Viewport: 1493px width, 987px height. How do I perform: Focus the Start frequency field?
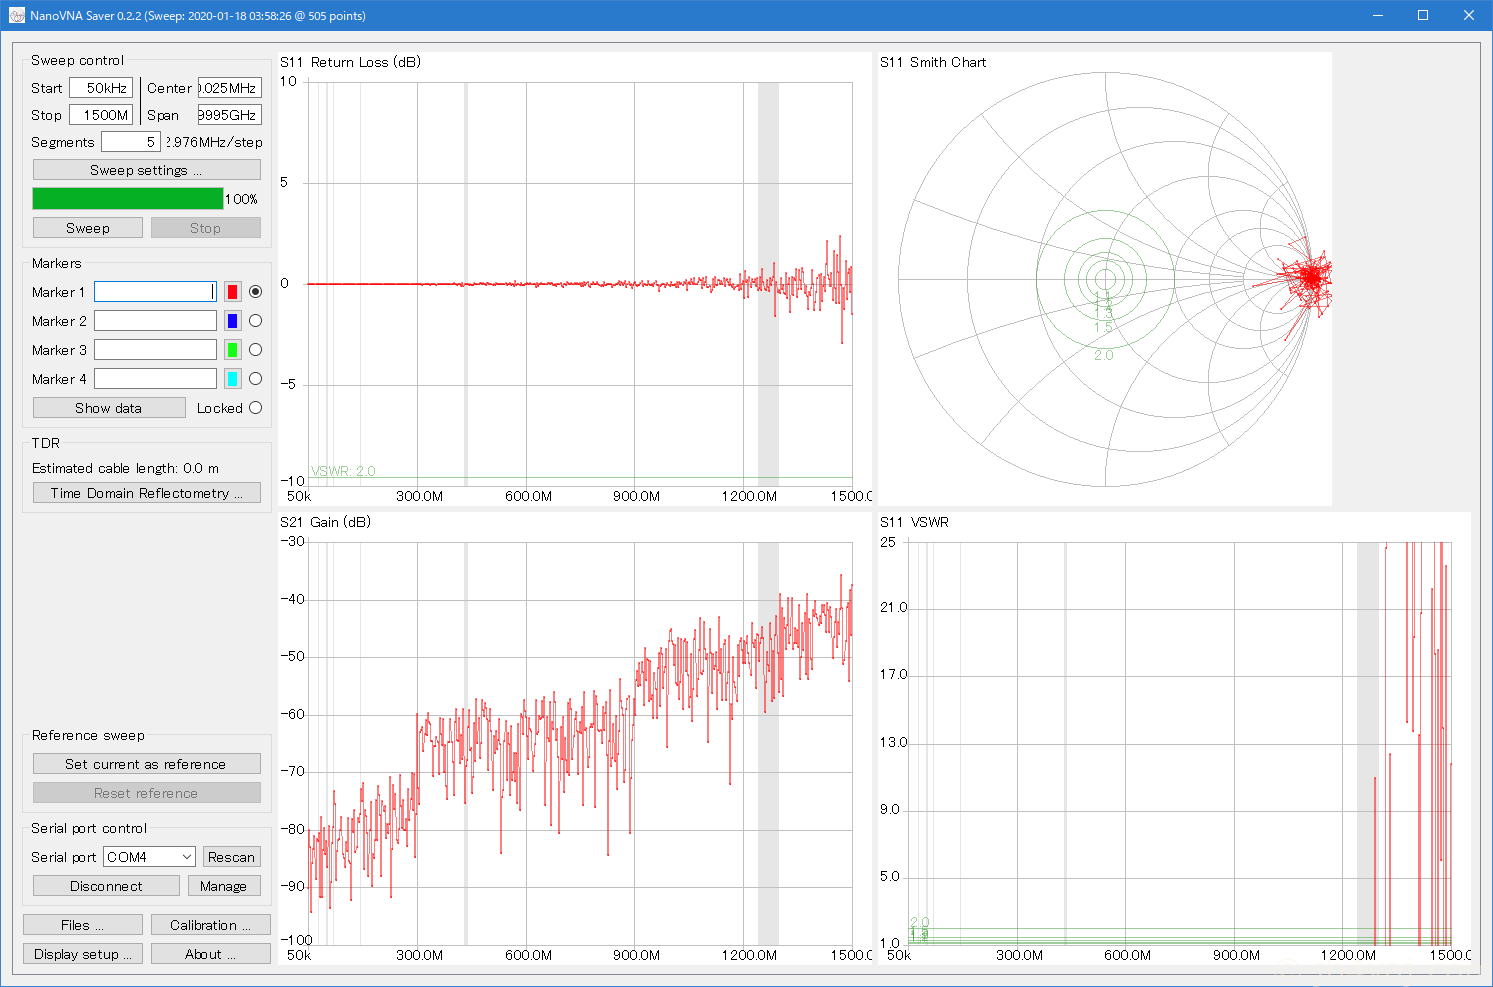tap(101, 88)
